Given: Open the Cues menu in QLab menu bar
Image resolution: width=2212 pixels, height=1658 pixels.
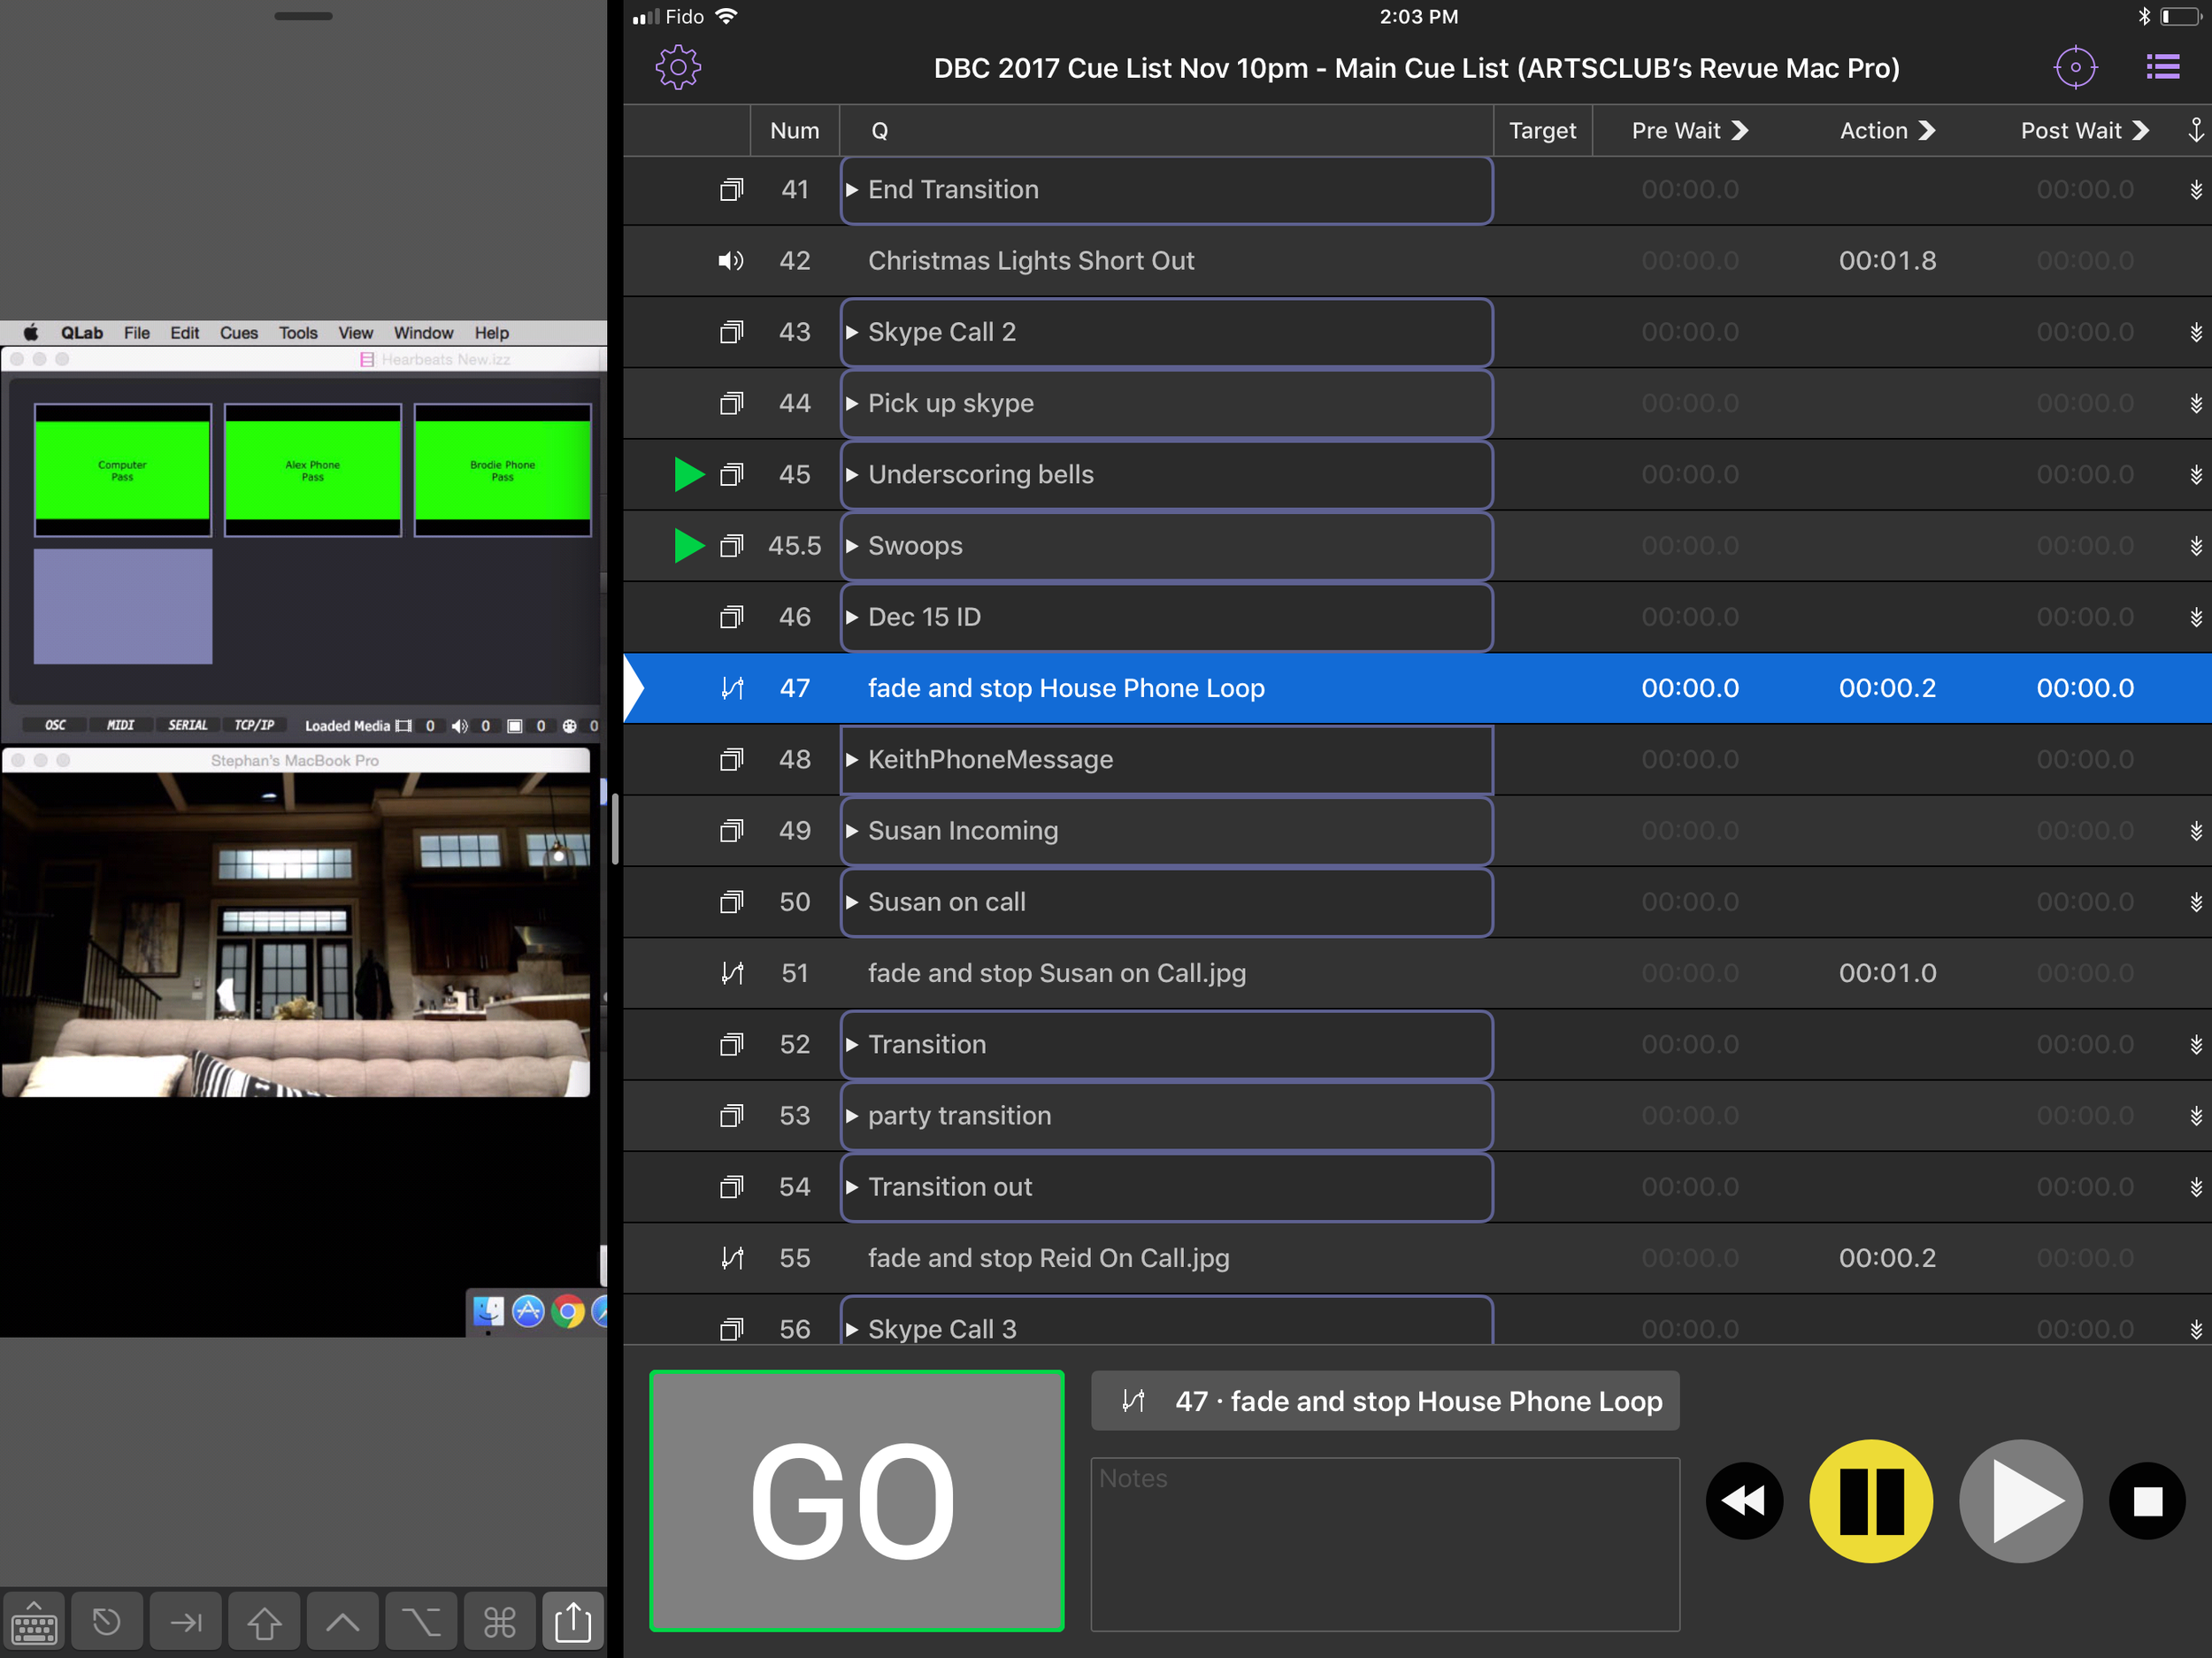Looking at the screenshot, I should pyautogui.click(x=238, y=333).
